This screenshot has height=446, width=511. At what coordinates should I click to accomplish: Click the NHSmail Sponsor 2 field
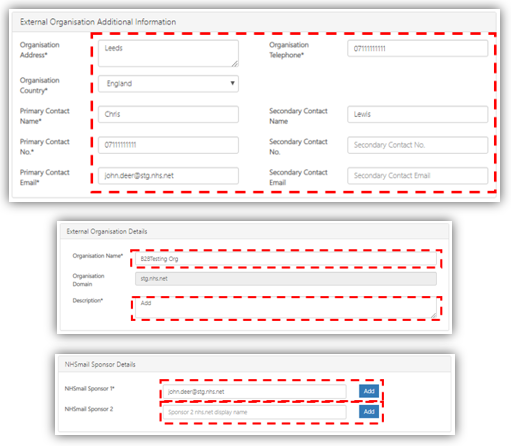click(x=255, y=412)
